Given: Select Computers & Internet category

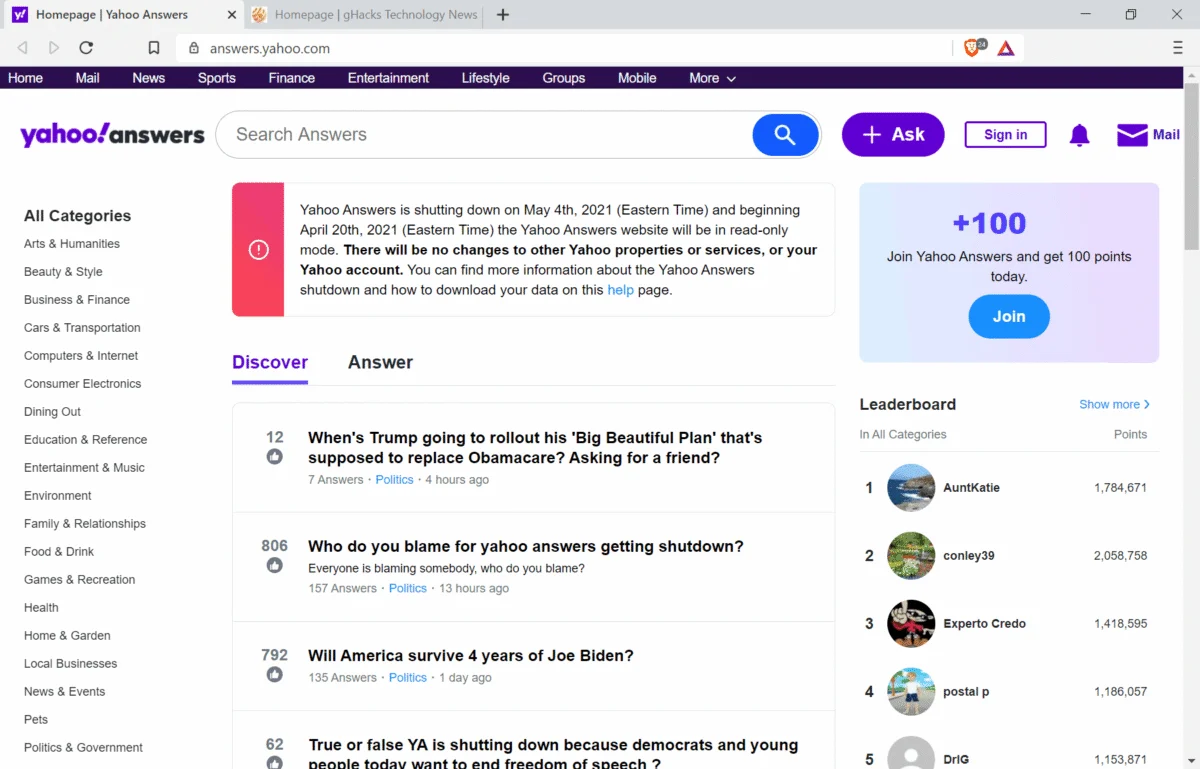Looking at the screenshot, I should tap(81, 356).
